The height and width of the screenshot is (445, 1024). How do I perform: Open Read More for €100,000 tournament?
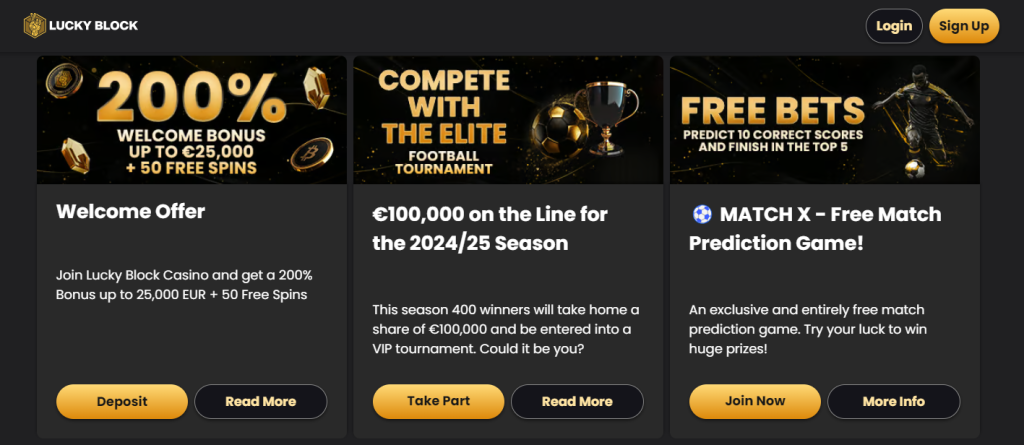pyautogui.click(x=577, y=401)
